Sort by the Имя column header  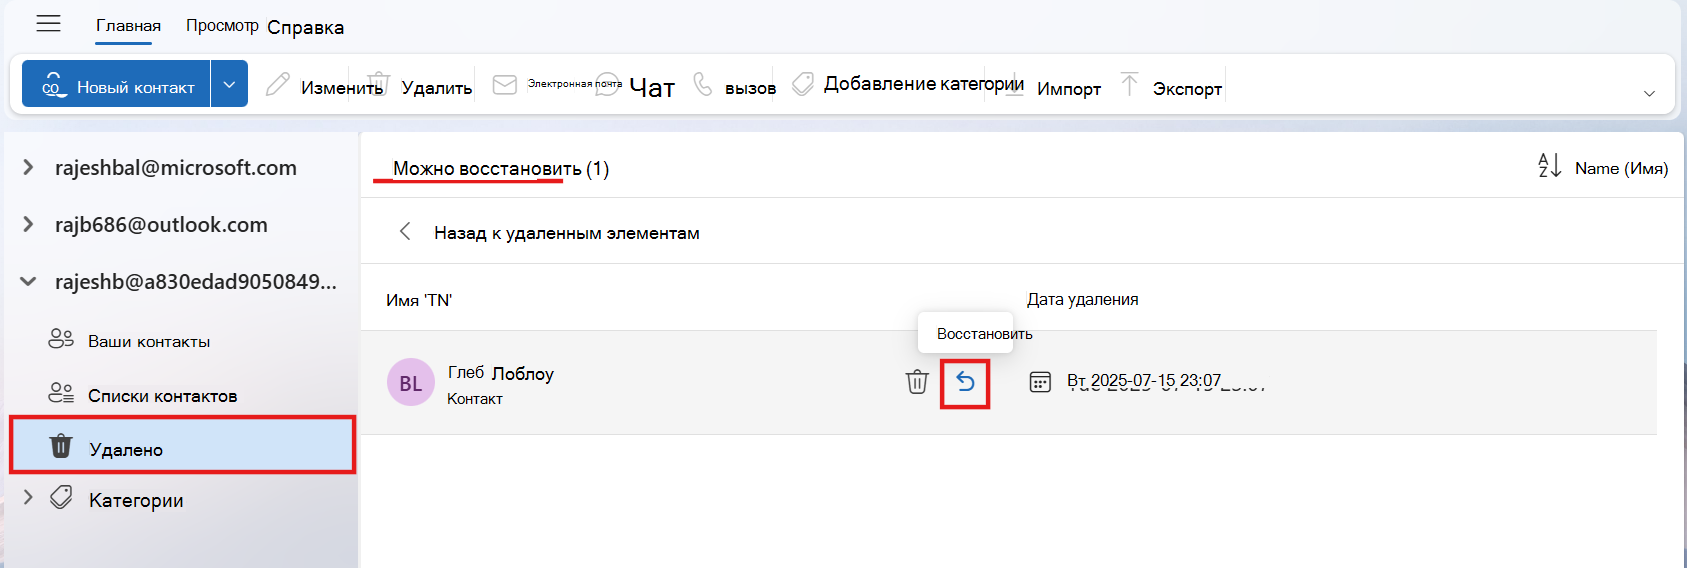click(419, 300)
